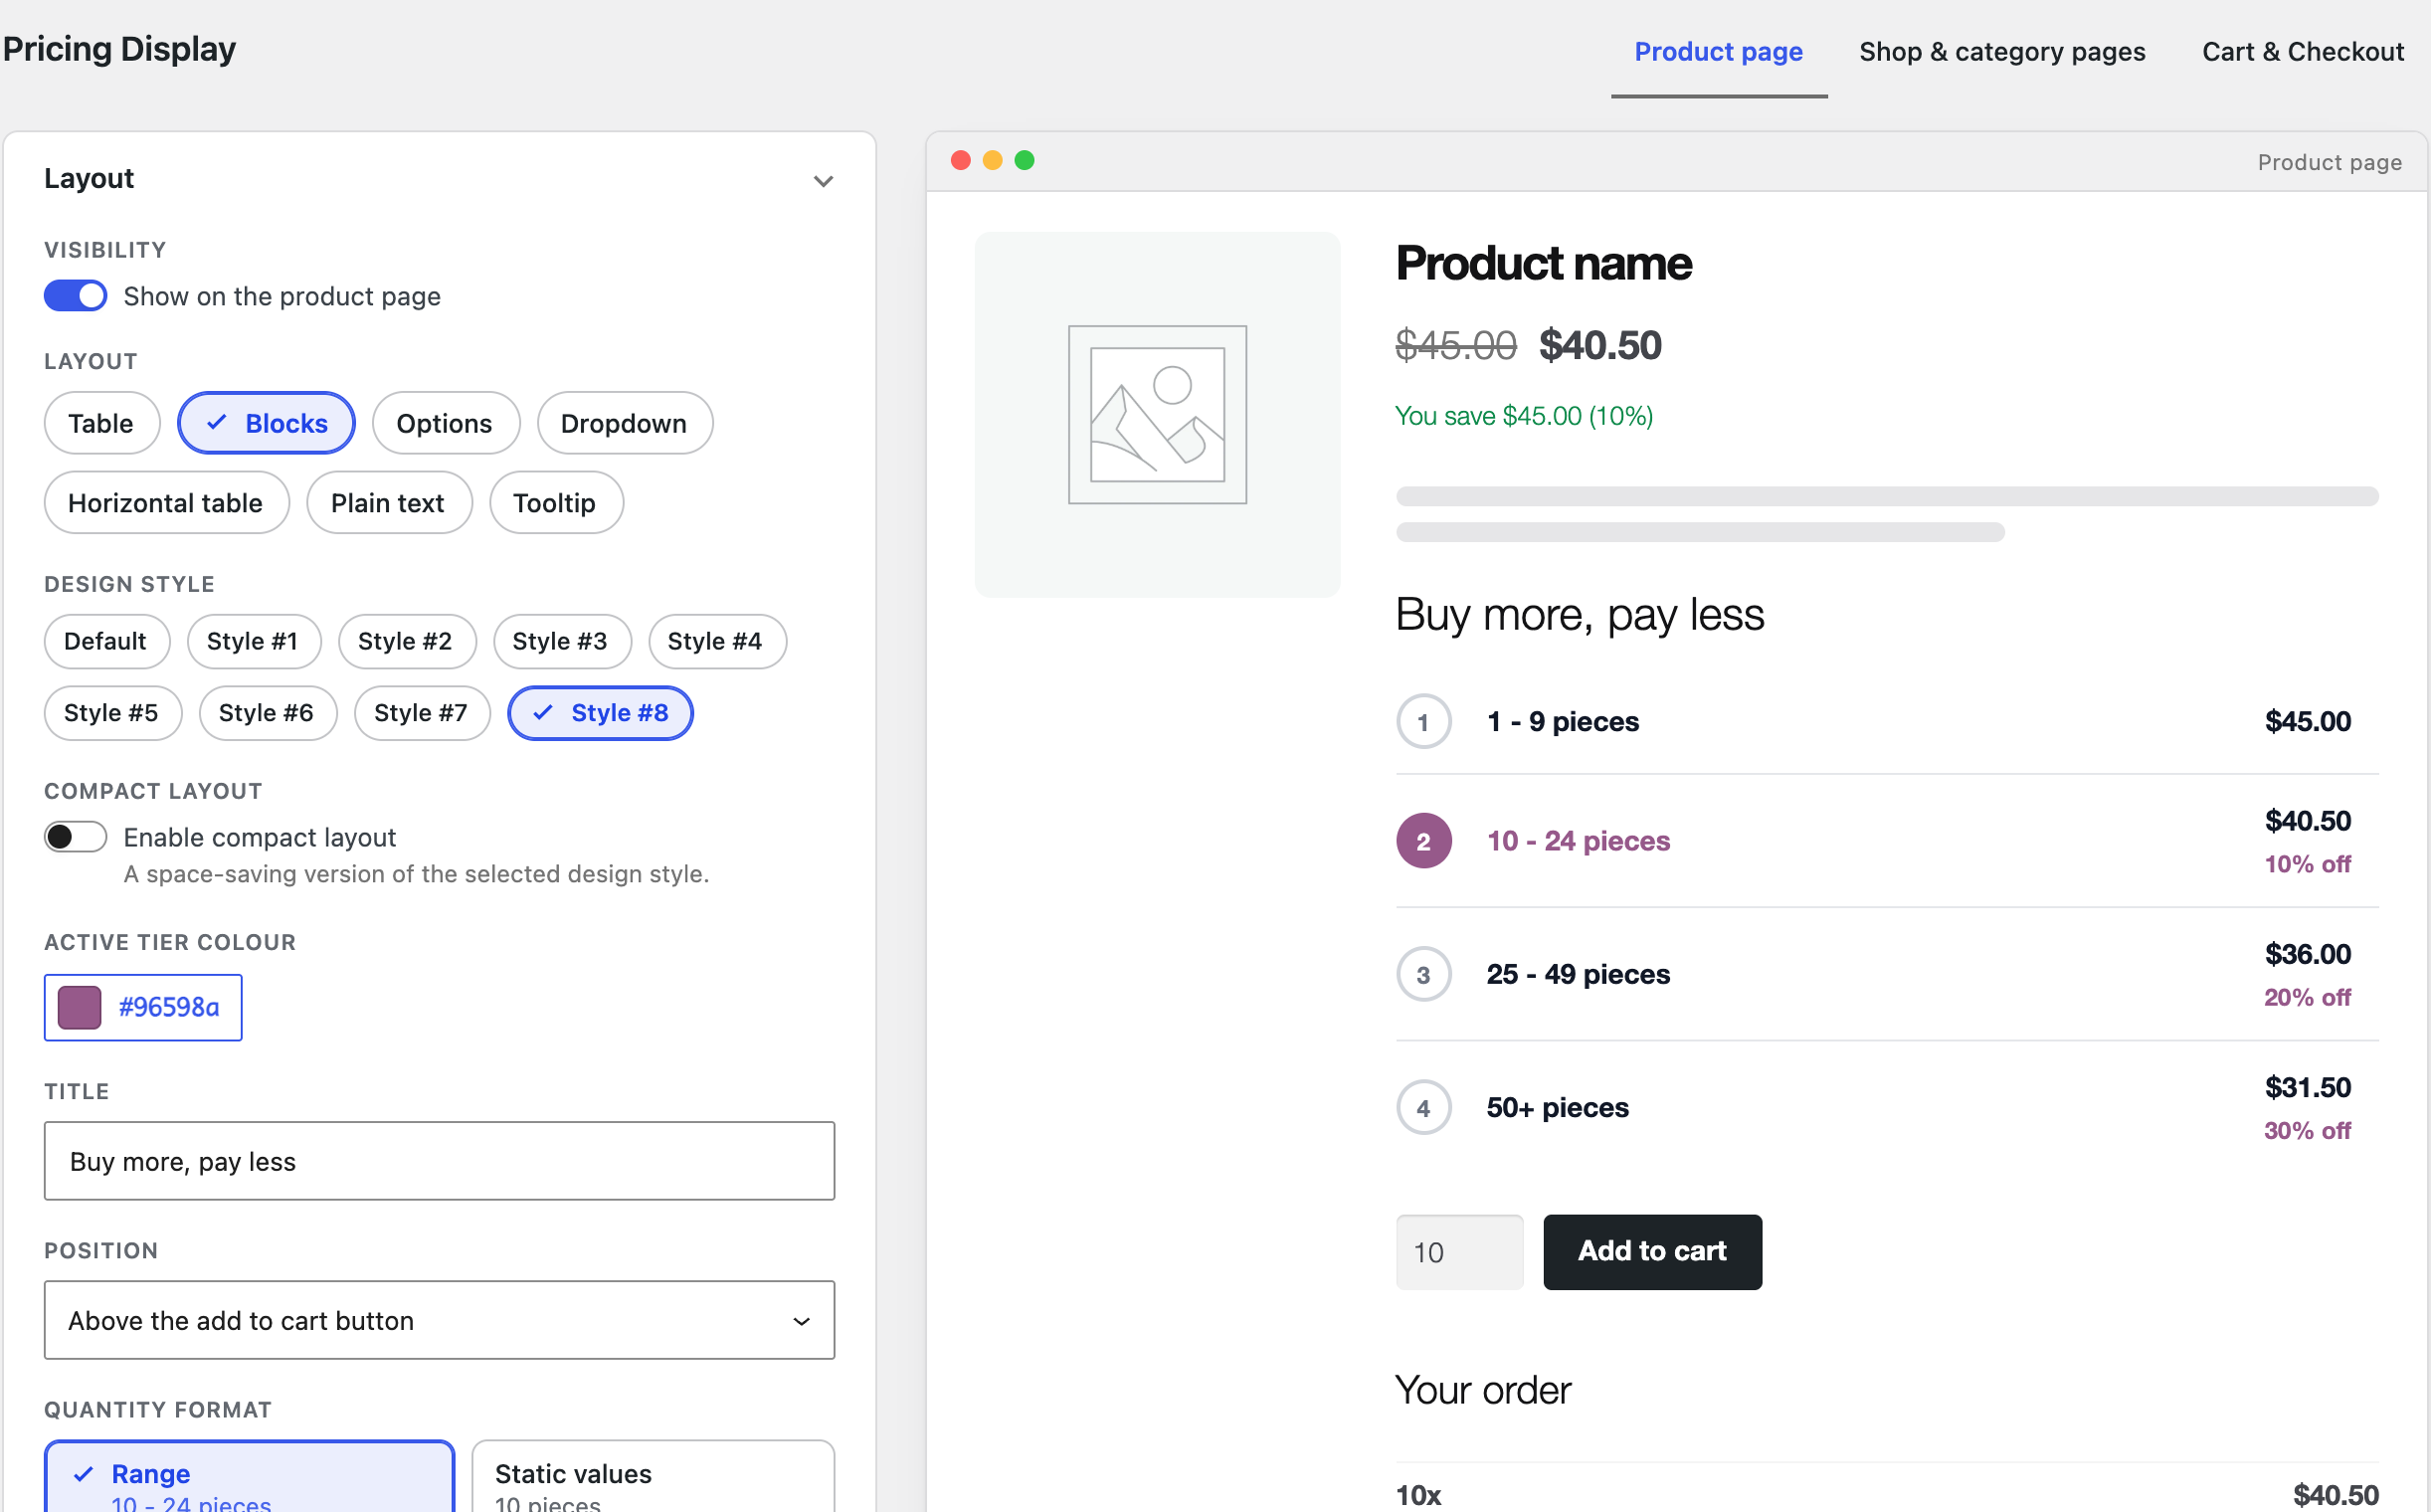Select the Blocks layout option
Viewport: 2431px width, 1512px height.
coord(266,423)
